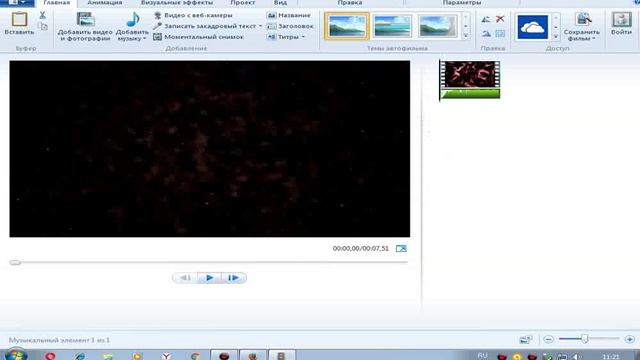Click Записать закадровый текст microphone
This screenshot has width=640, height=360.
tap(158, 26)
